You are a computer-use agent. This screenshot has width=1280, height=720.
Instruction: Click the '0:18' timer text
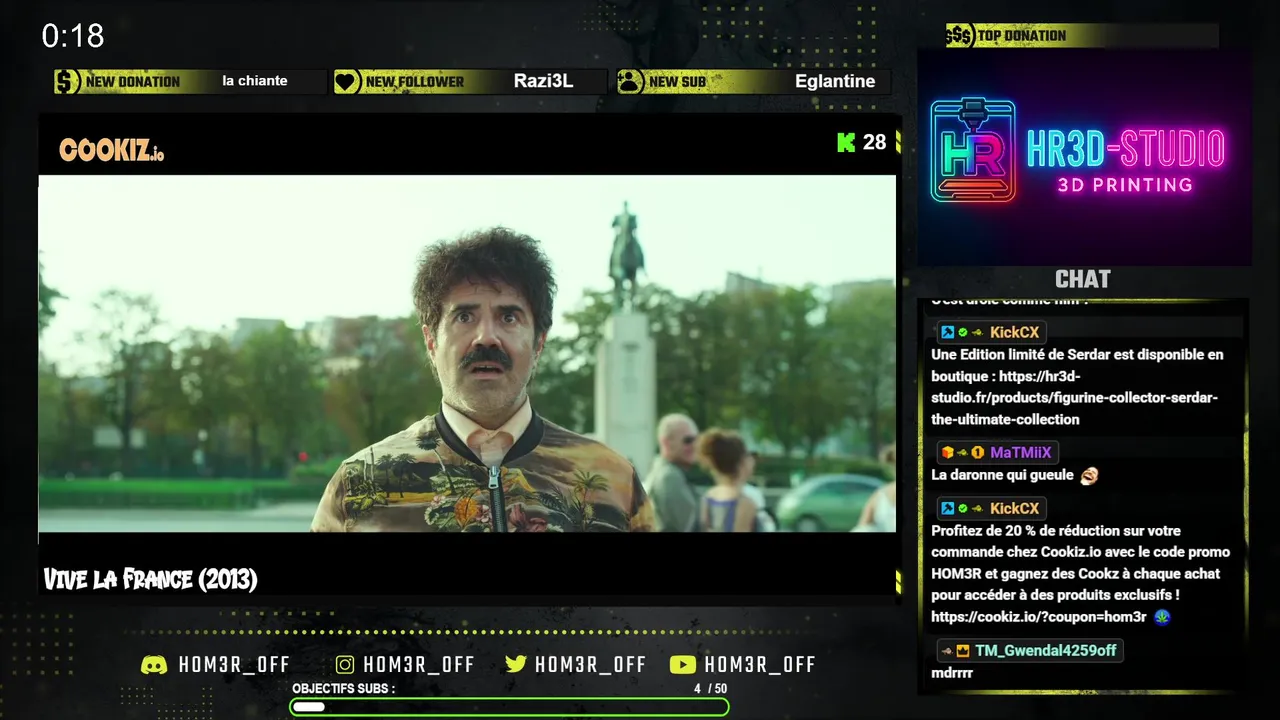click(73, 36)
